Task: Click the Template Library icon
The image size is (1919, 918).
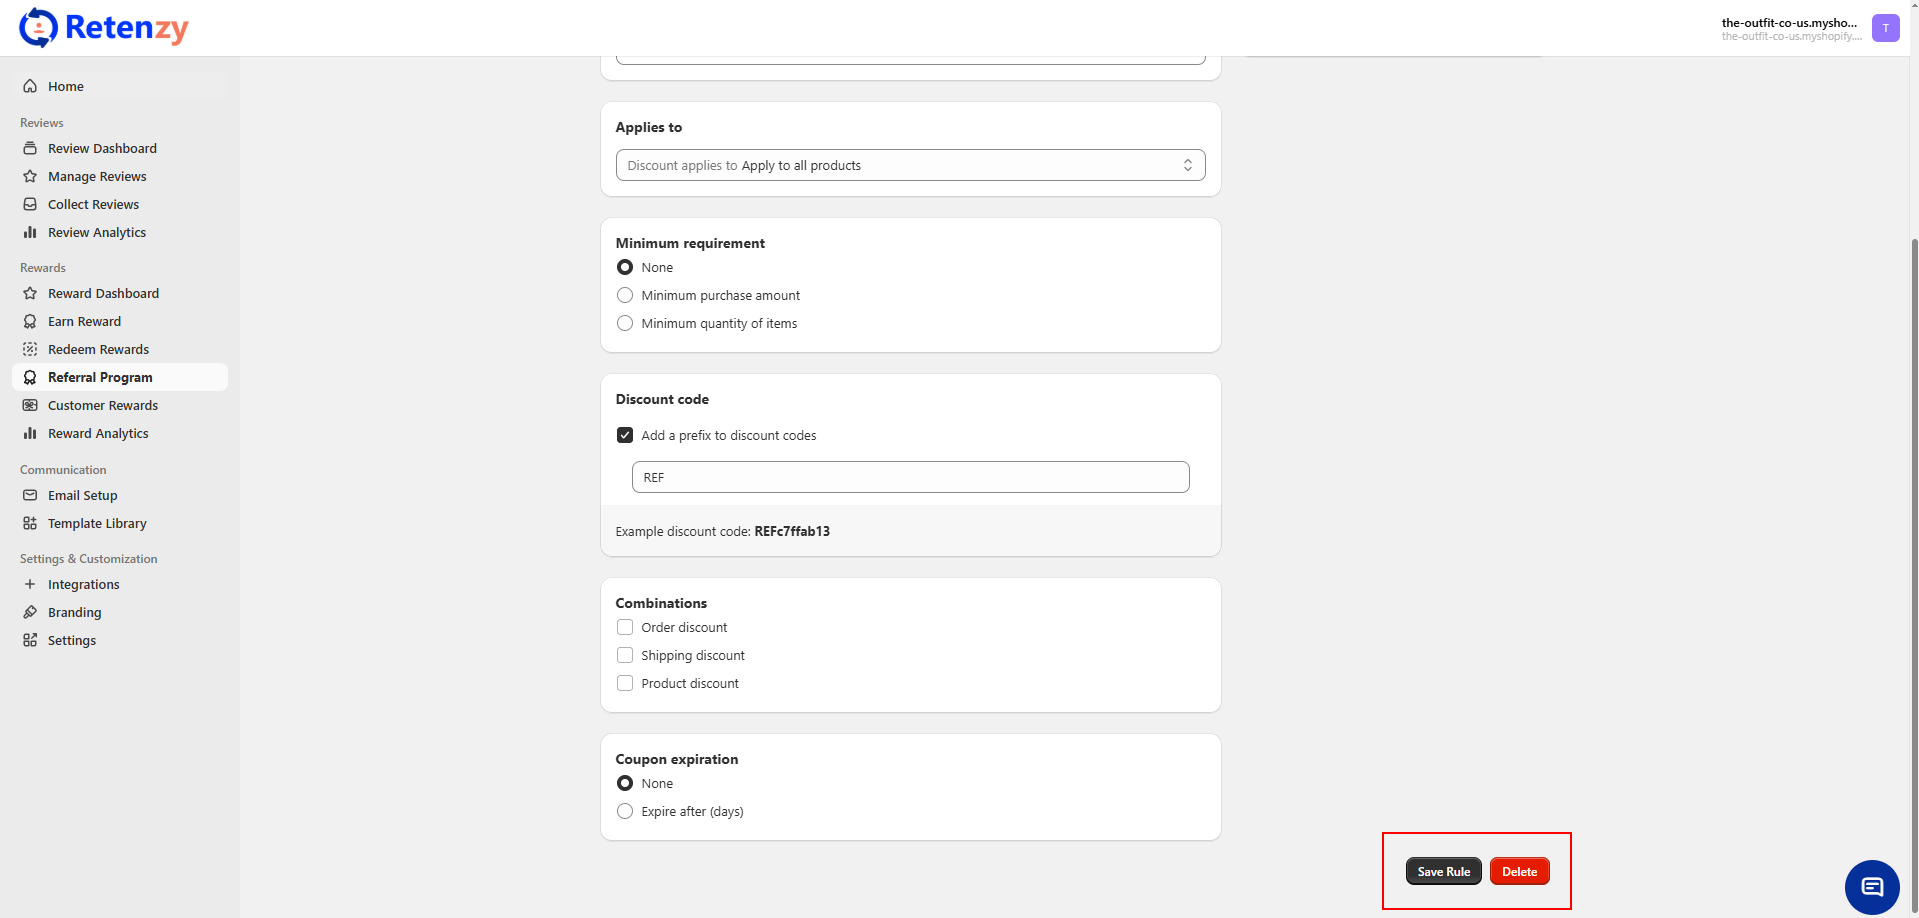Action: click(30, 523)
